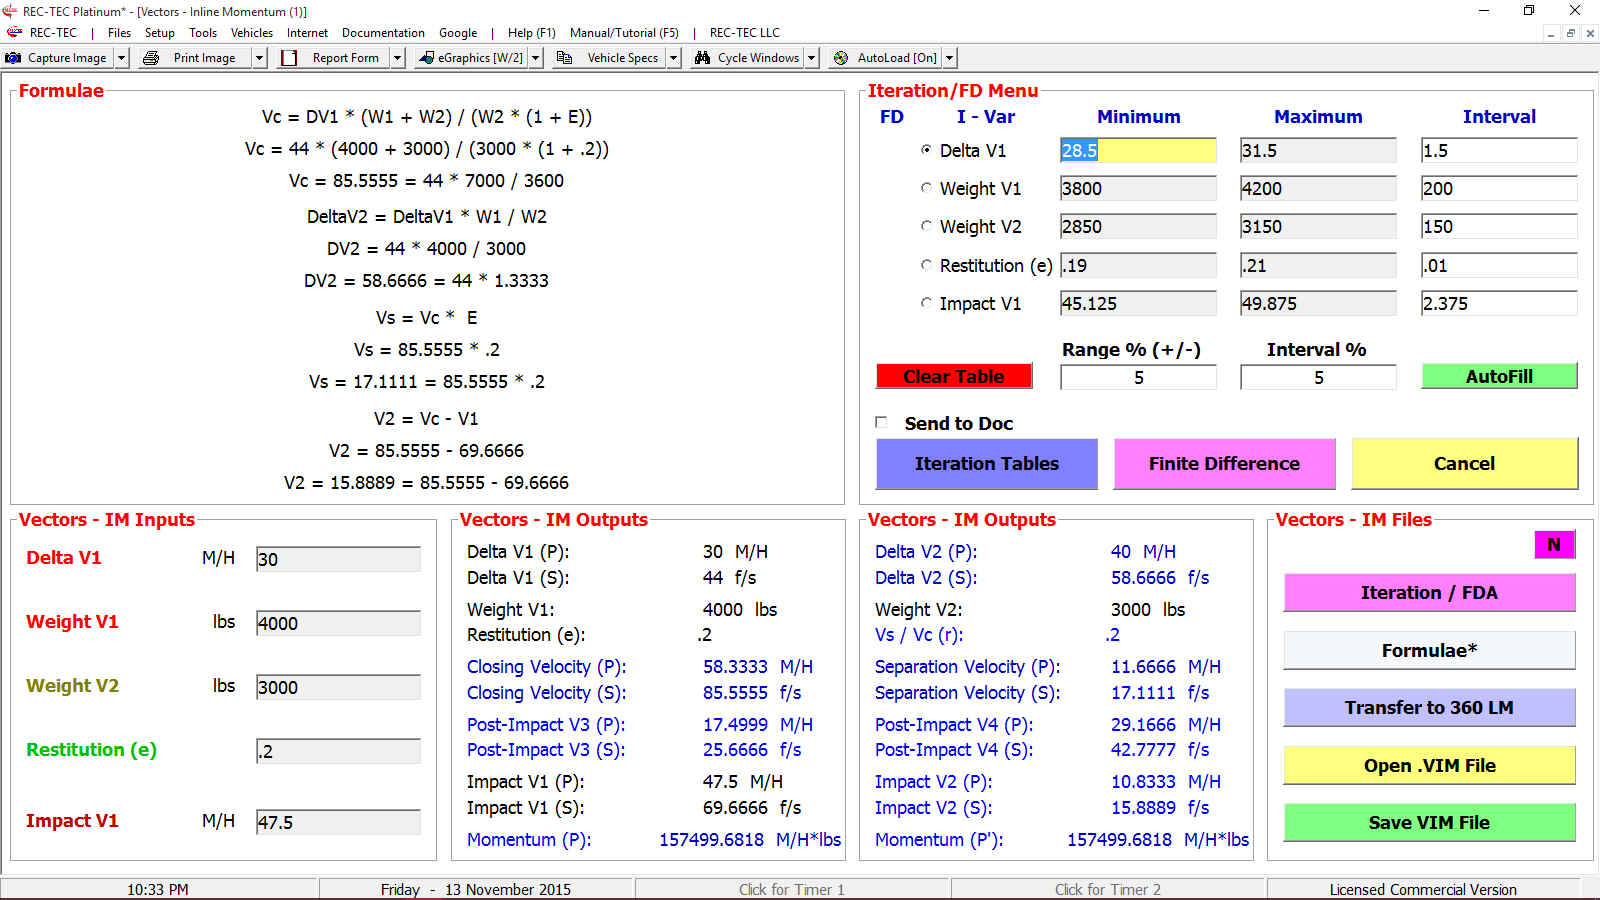This screenshot has width=1600, height=900.
Task: Open the Manual/Tutorial (F5) menu
Action: (x=624, y=32)
